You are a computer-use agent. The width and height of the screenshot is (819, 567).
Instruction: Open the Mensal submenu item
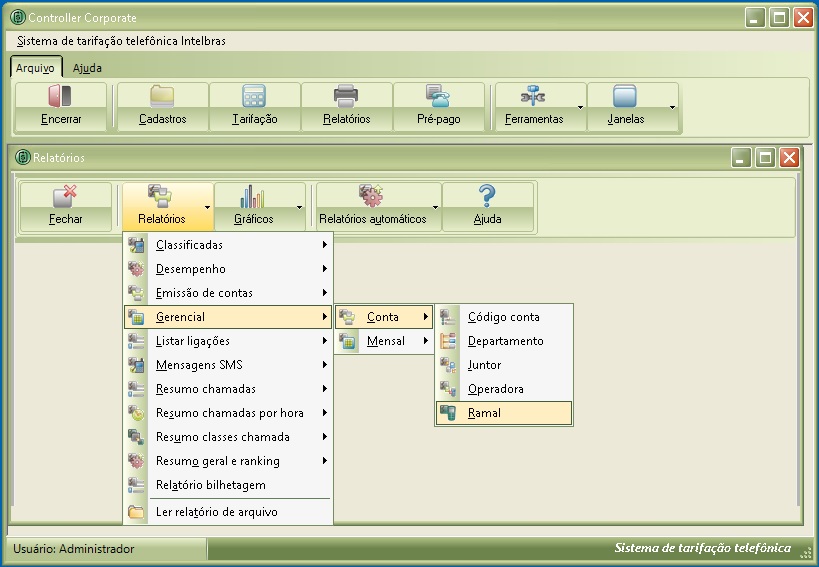(385, 341)
